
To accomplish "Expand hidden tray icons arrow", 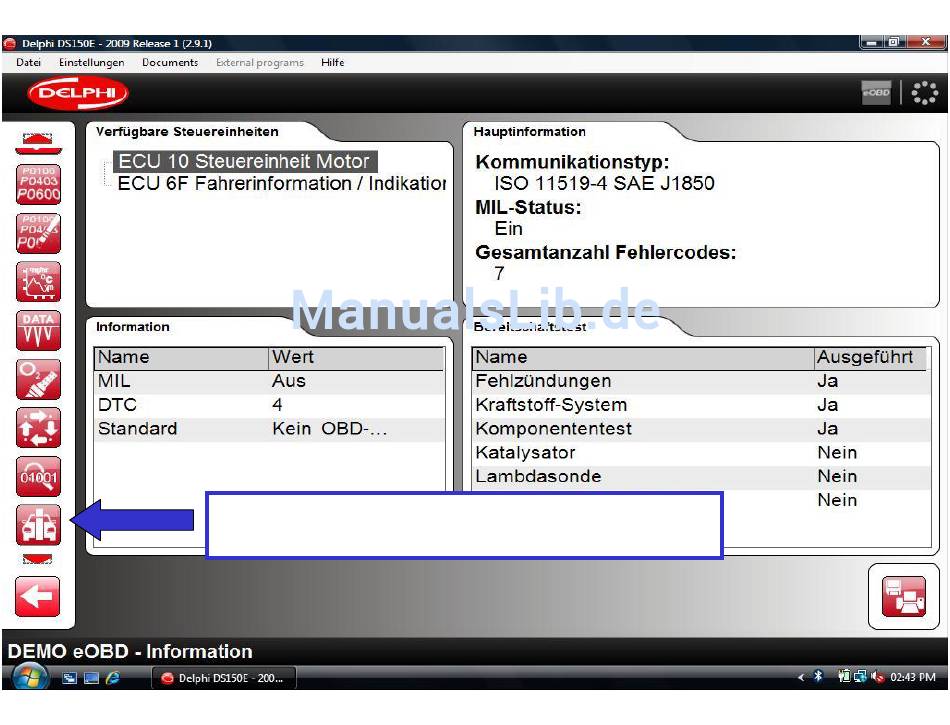I will pos(801,677).
